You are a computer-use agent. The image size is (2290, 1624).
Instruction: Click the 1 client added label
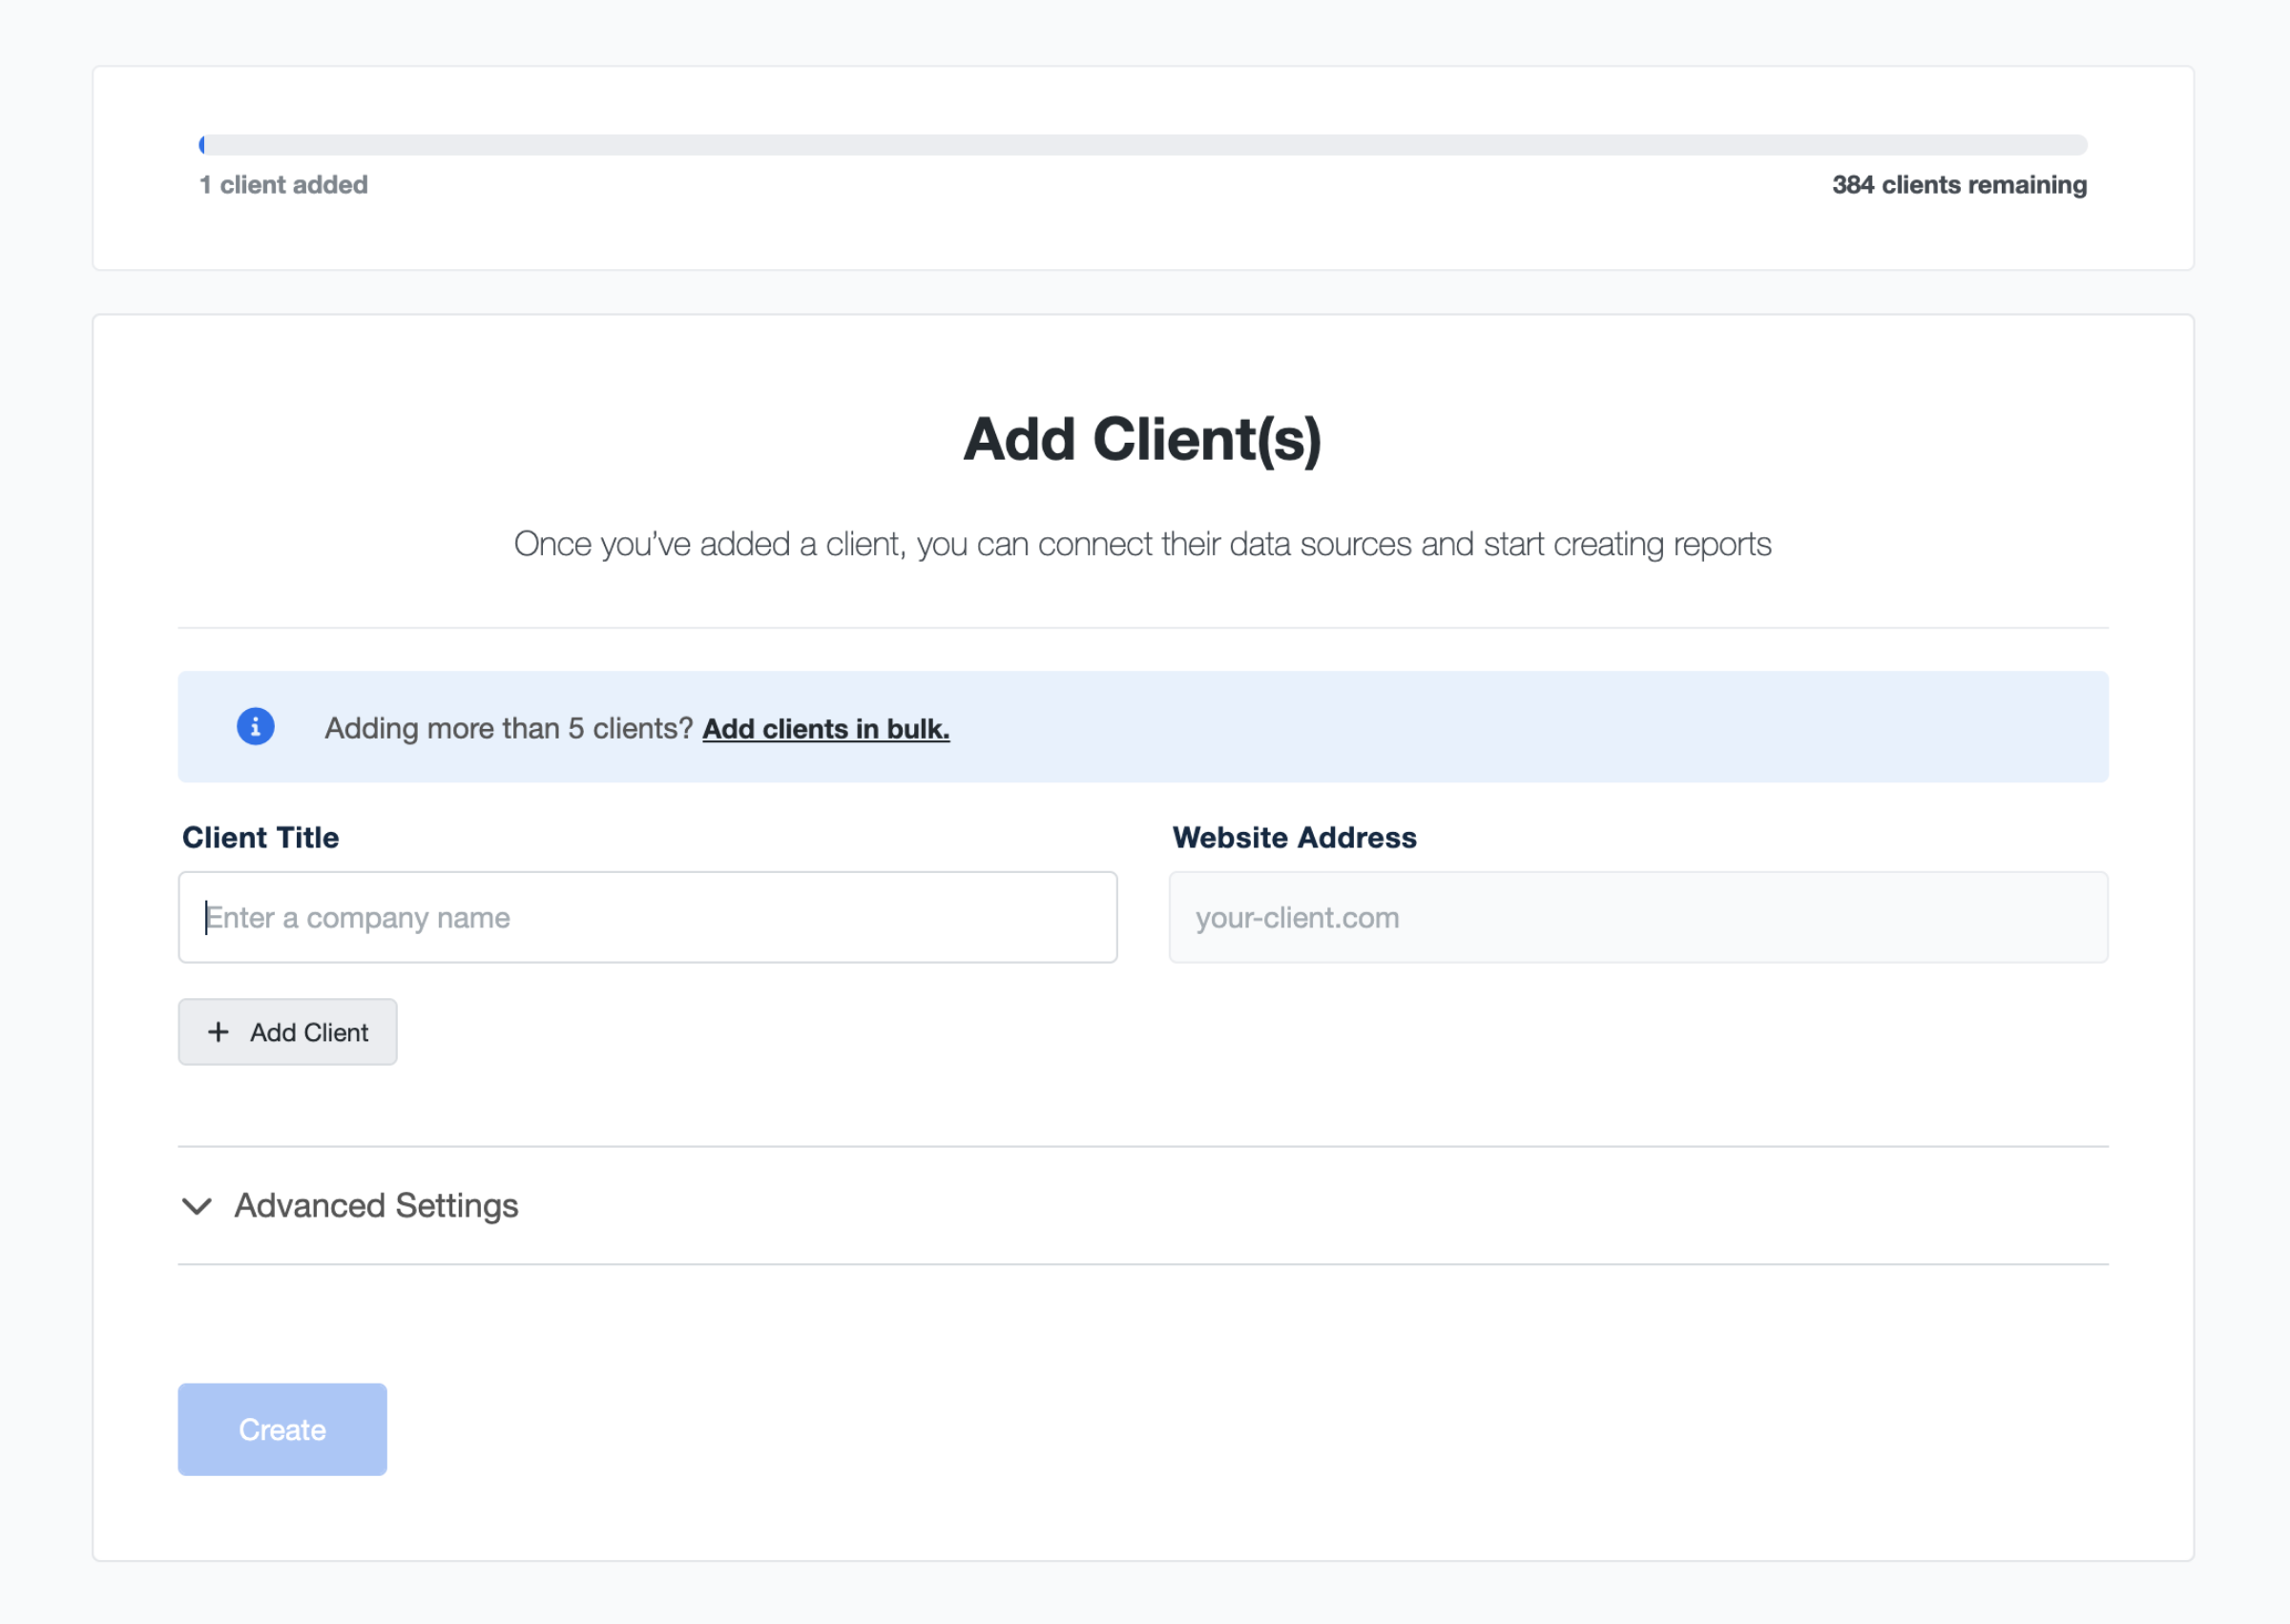coord(283,185)
